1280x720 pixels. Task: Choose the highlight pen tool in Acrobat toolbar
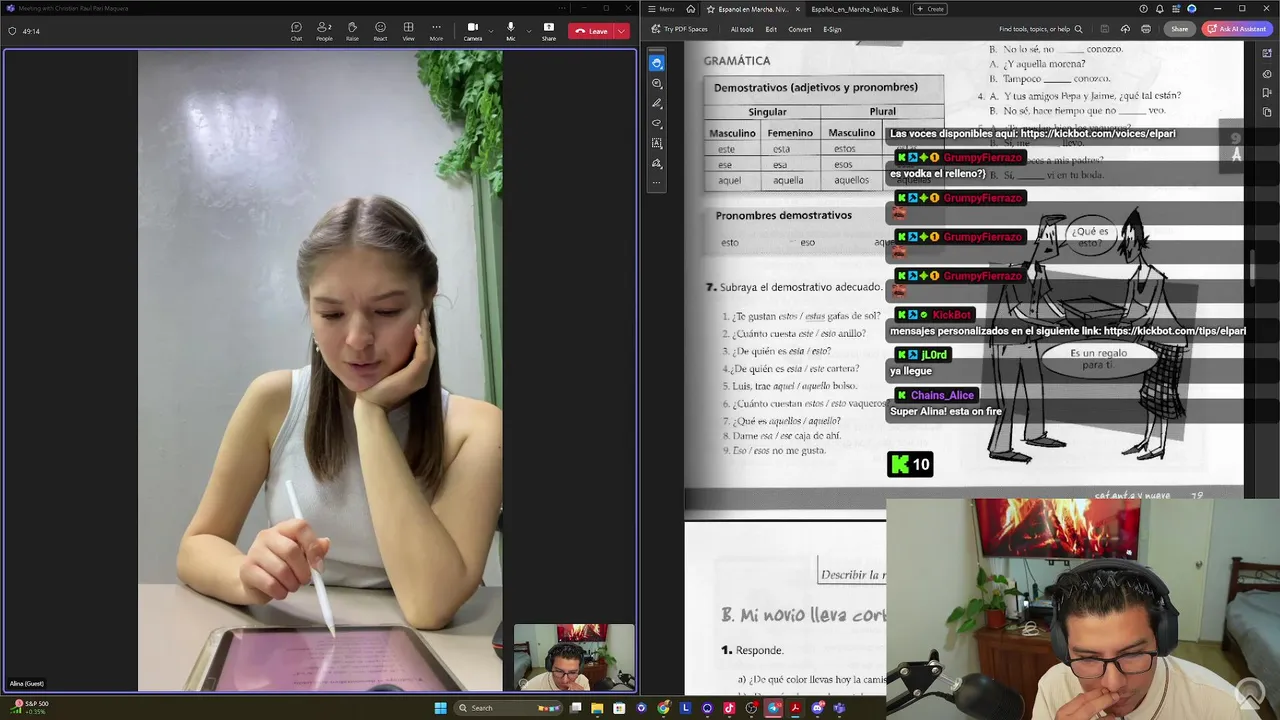[656, 103]
